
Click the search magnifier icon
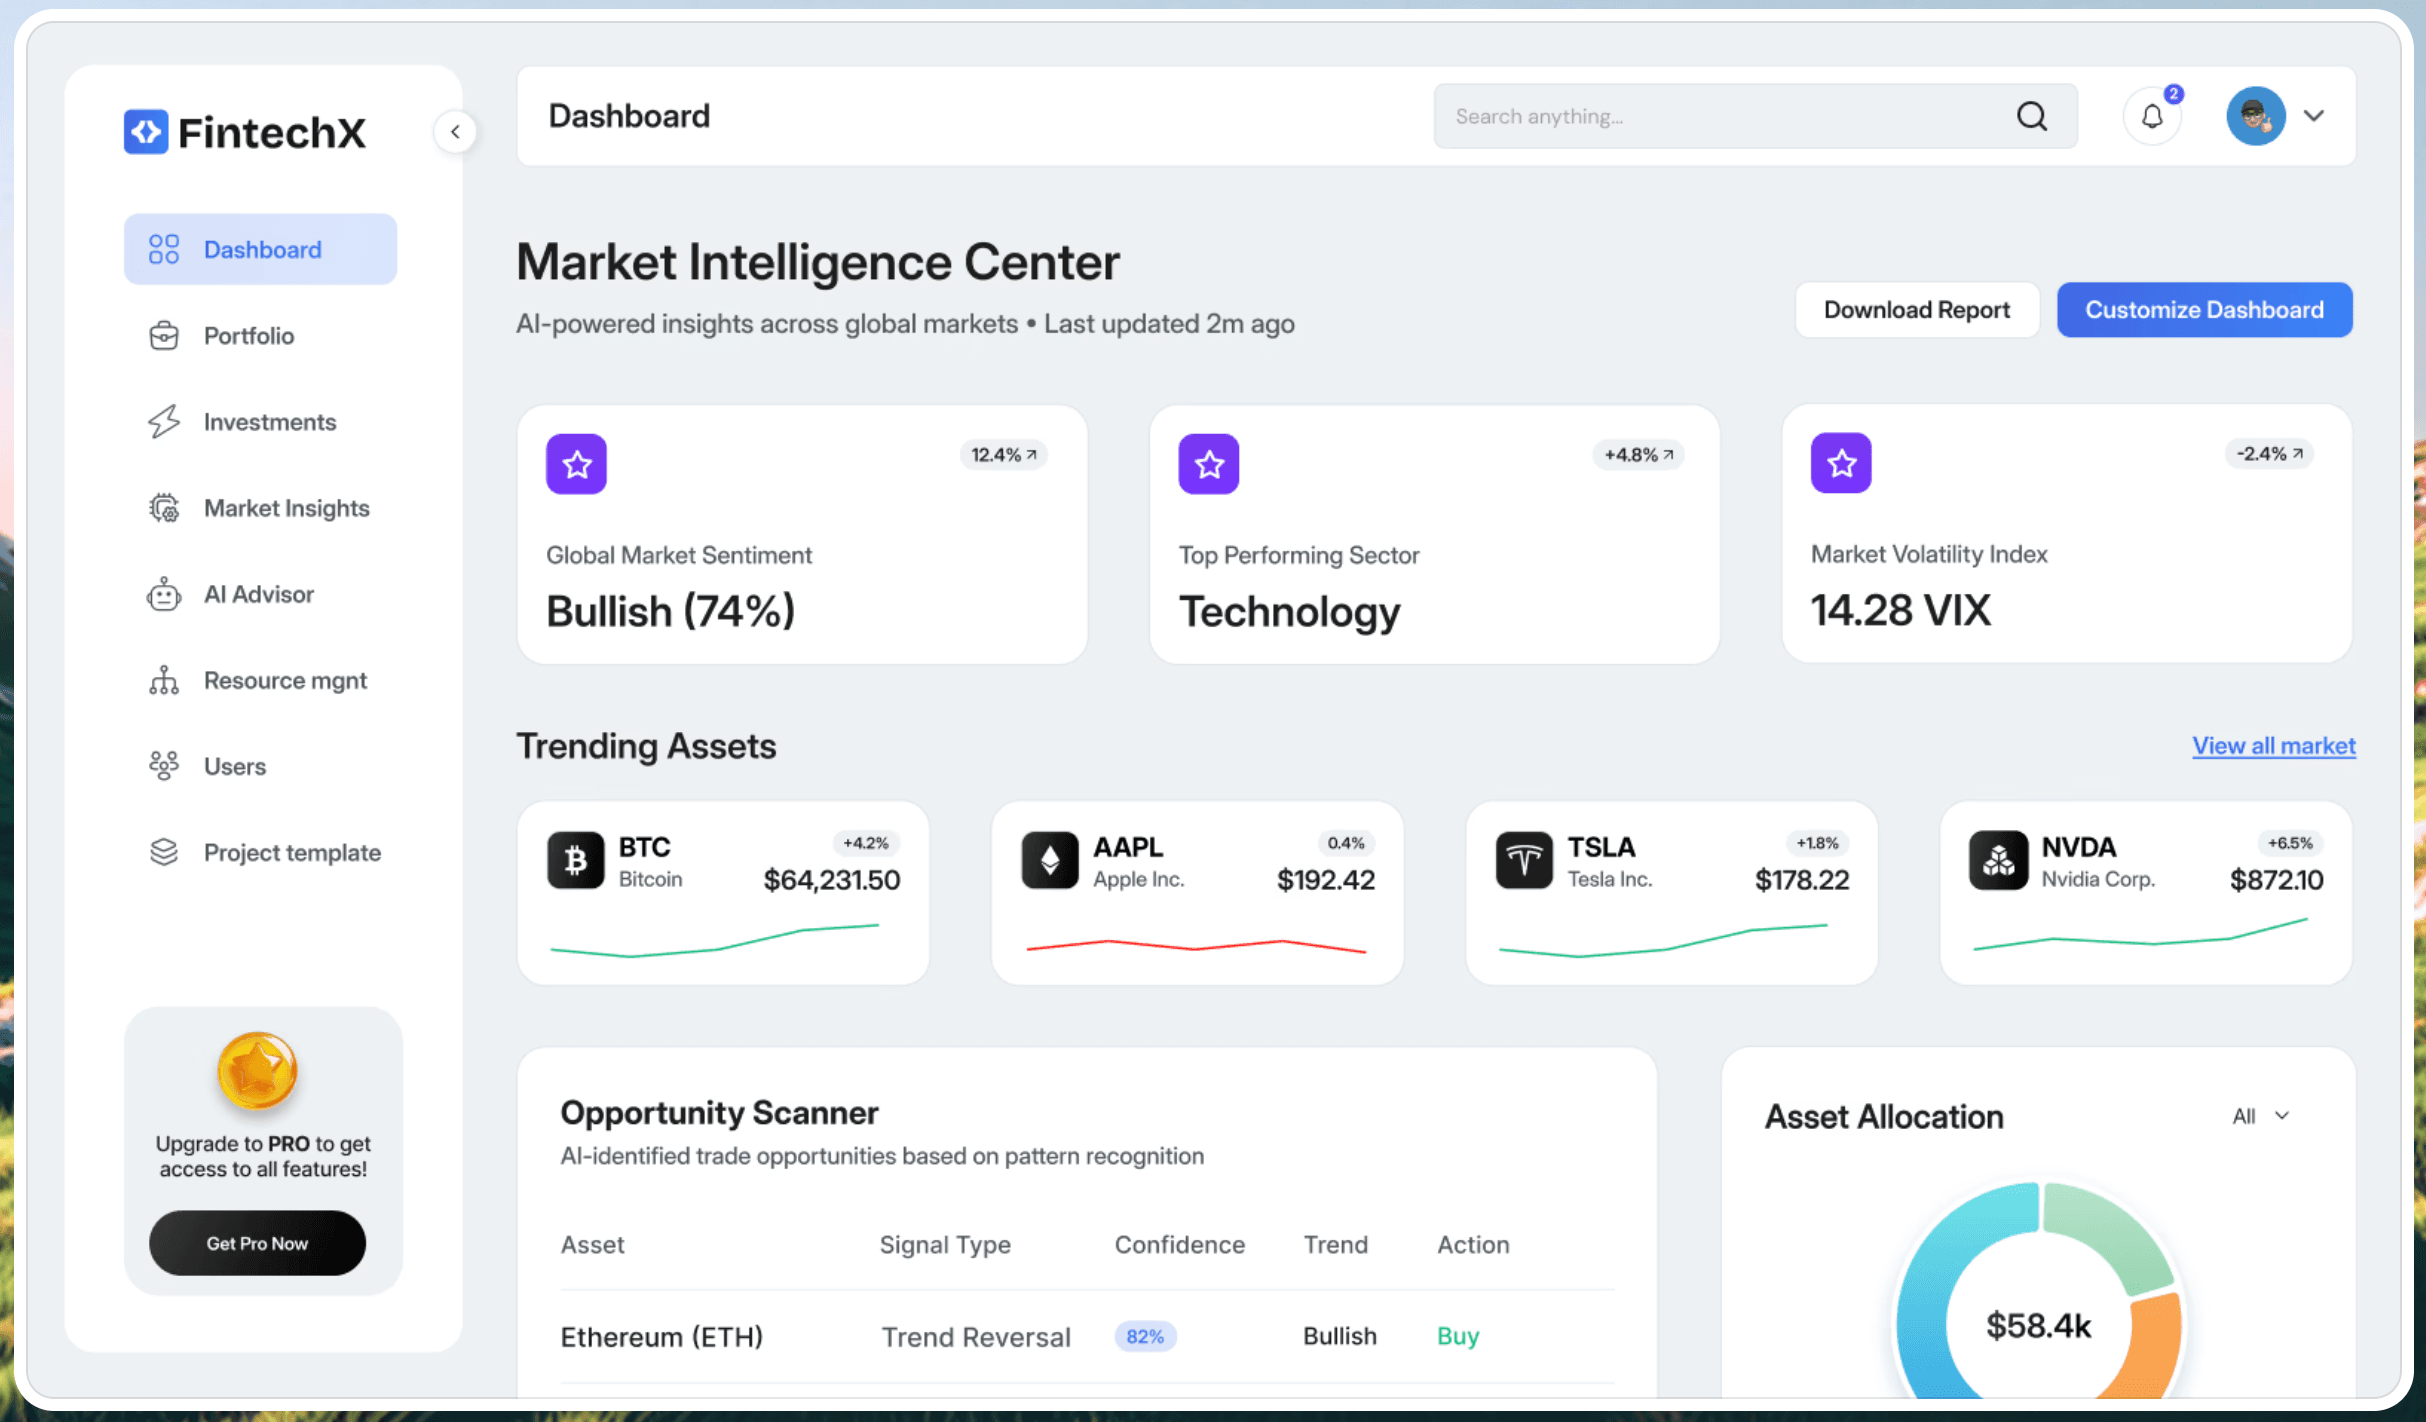[x=2032, y=116]
